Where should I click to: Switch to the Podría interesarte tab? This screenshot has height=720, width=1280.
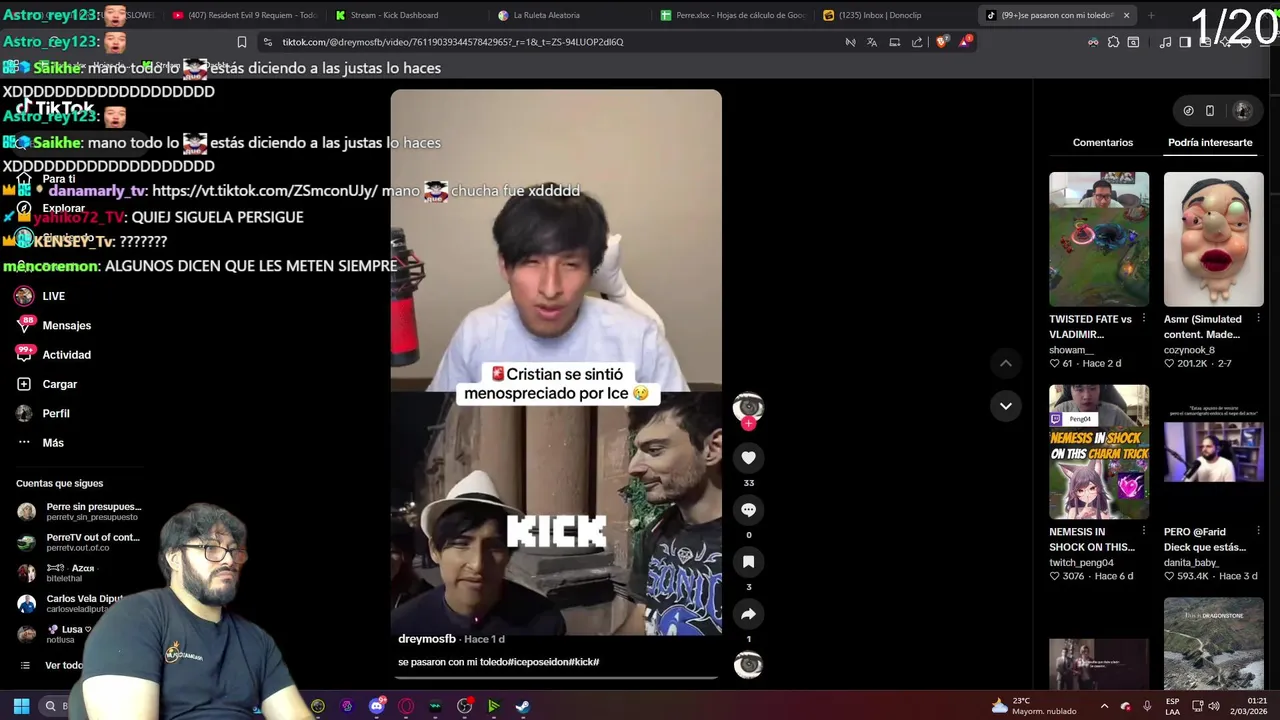click(x=1210, y=143)
